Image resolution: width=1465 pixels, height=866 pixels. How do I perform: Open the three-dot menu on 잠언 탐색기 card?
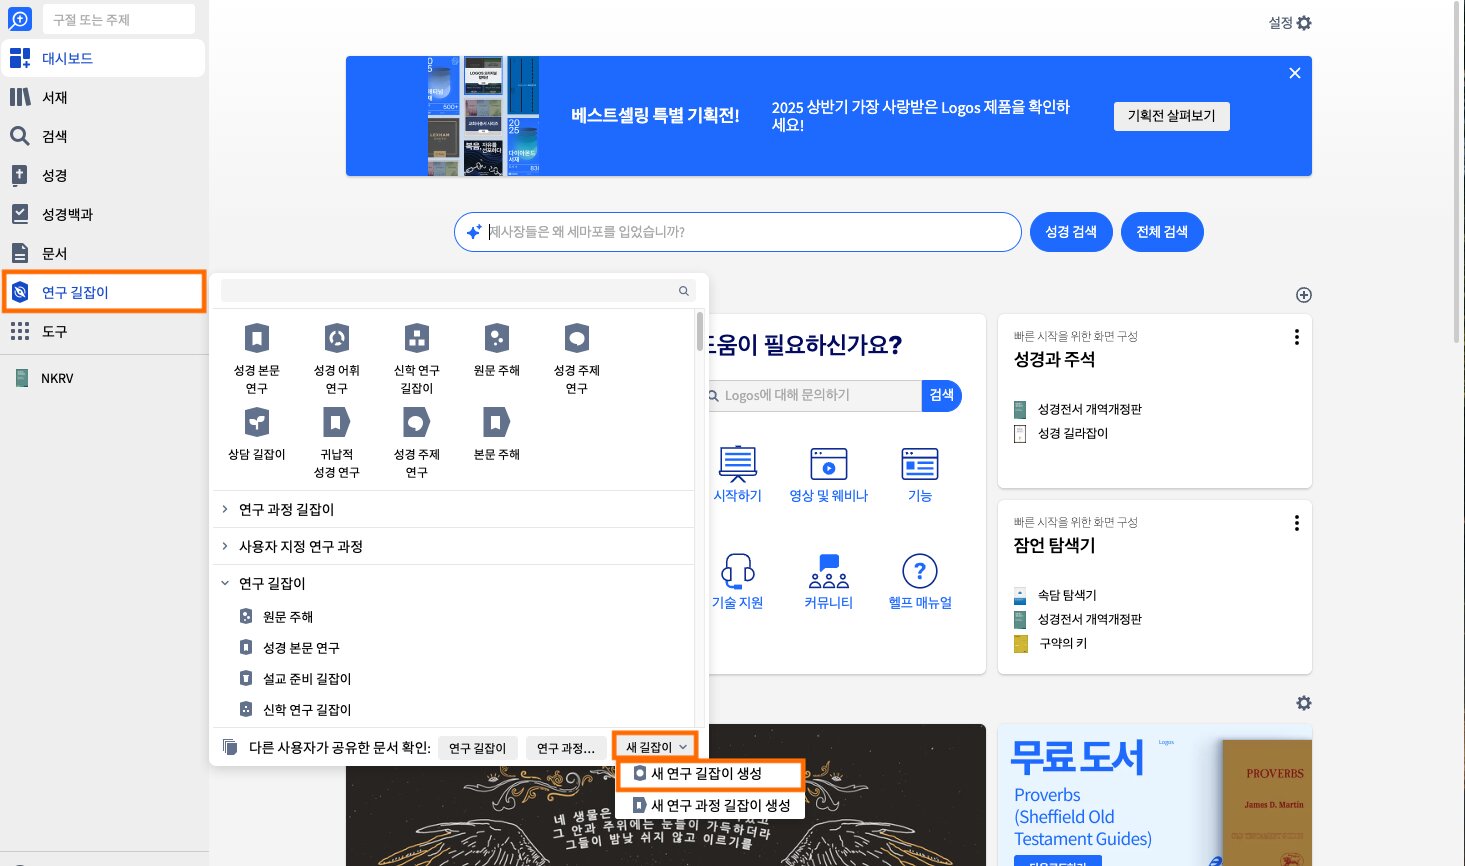tap(1297, 523)
